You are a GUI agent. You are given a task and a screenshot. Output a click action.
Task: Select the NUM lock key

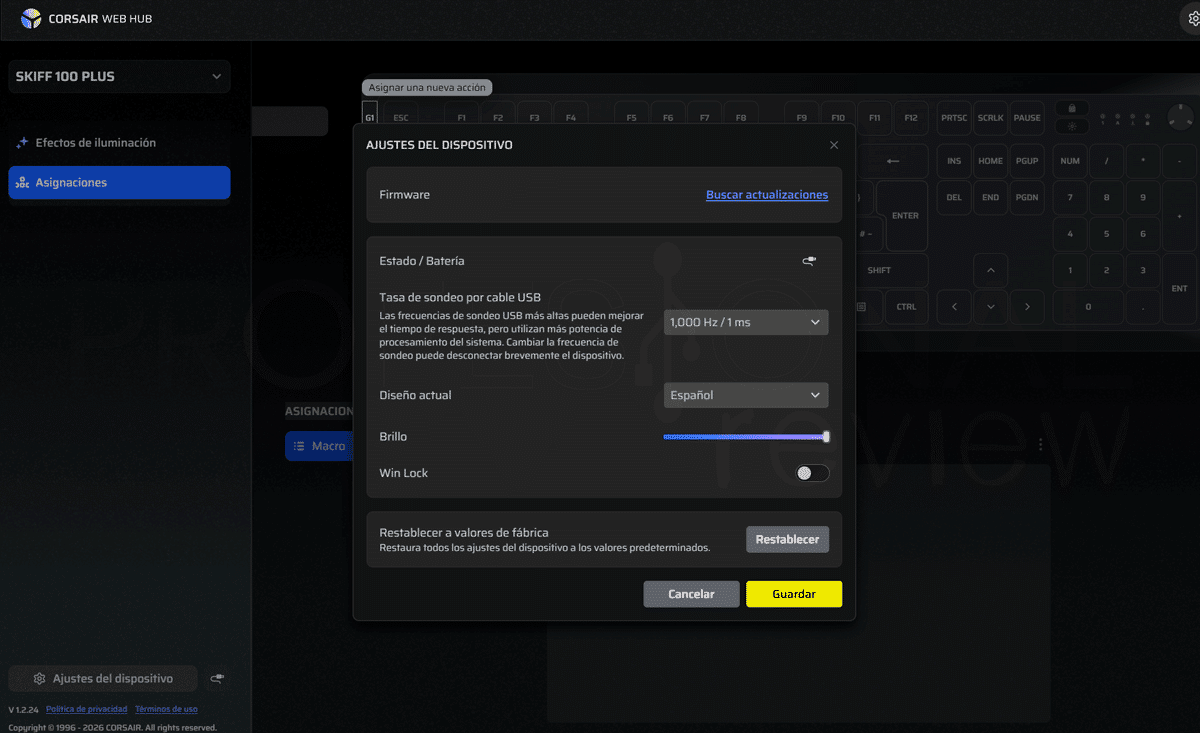[x=1070, y=161]
